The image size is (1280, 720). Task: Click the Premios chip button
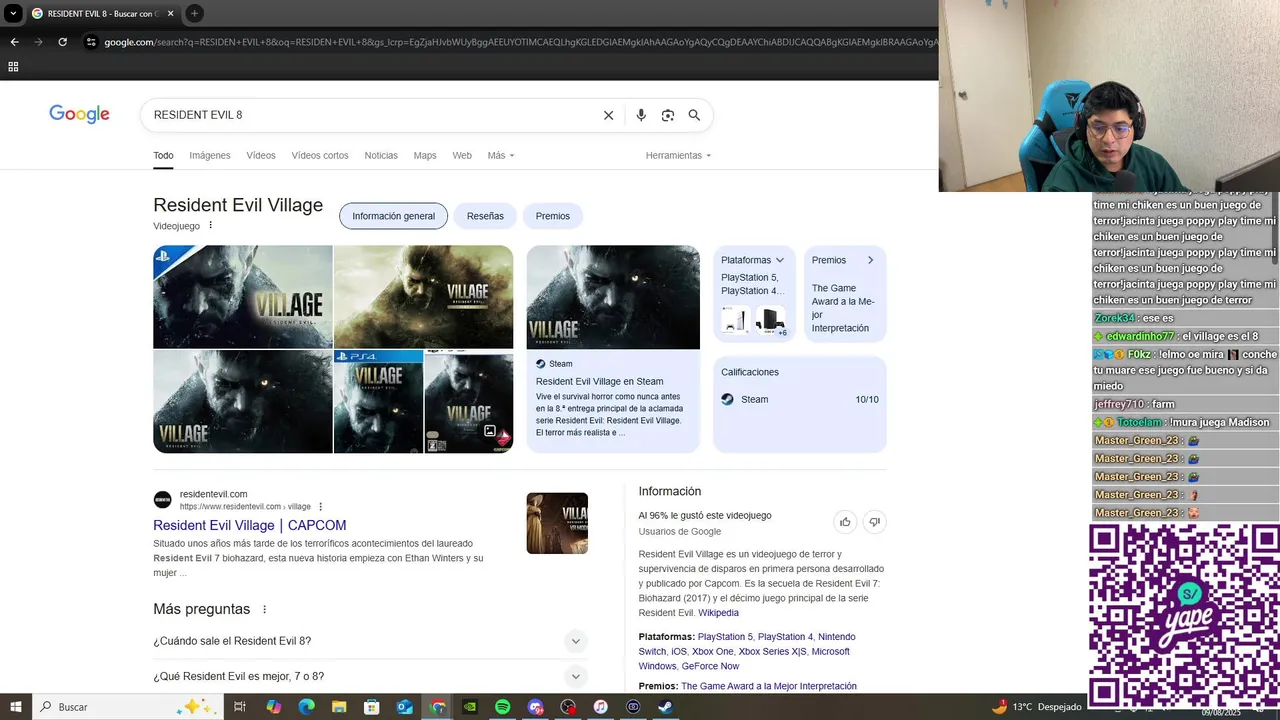click(553, 216)
